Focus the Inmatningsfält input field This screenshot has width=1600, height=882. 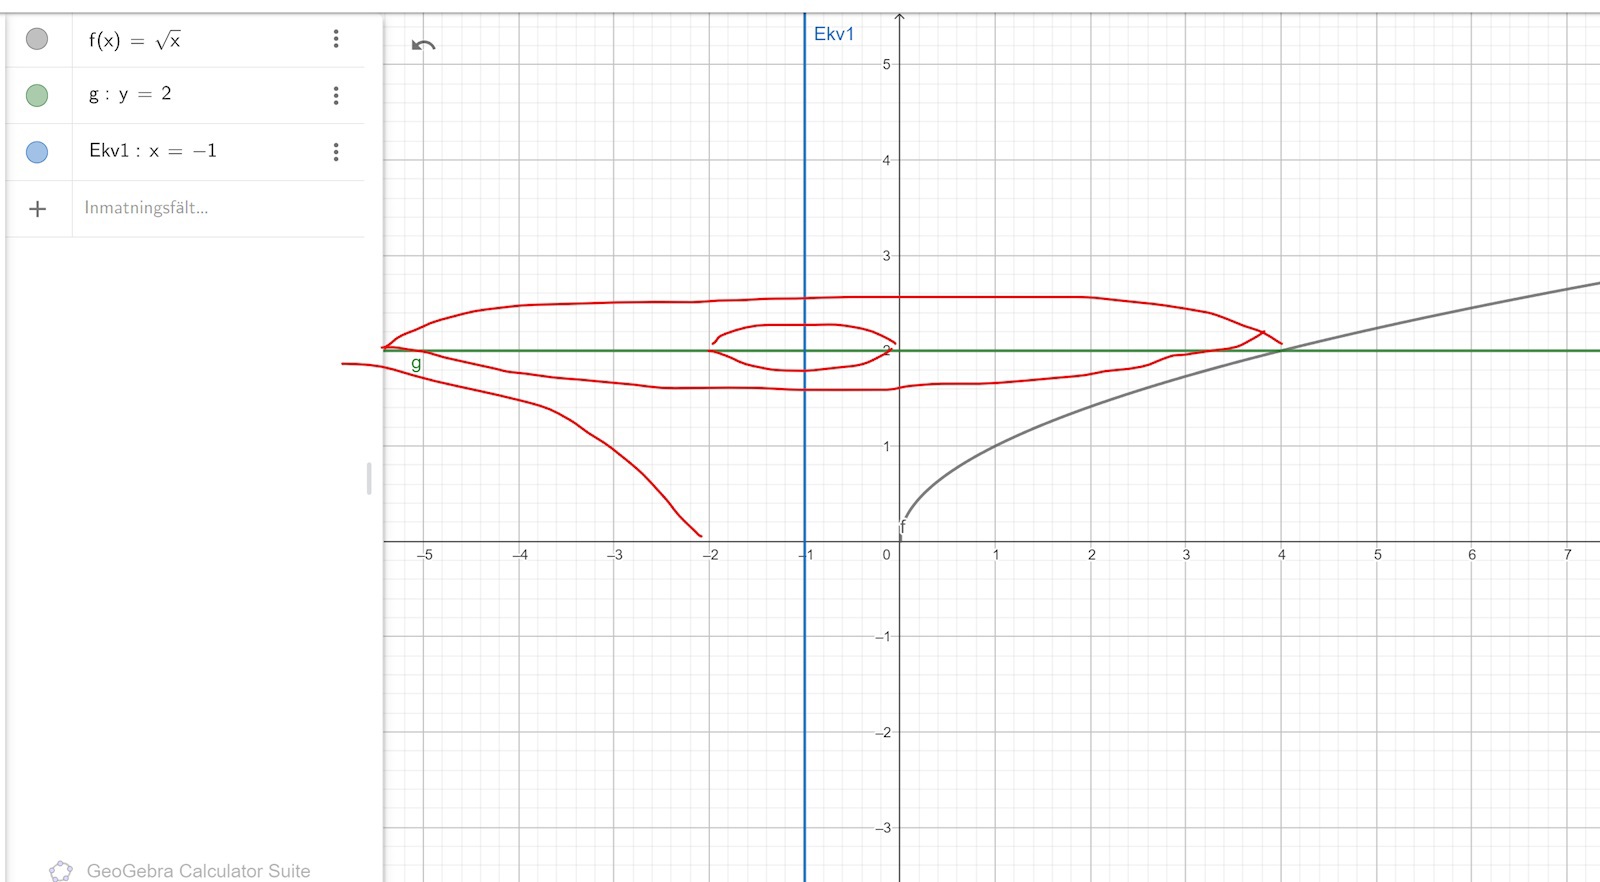pyautogui.click(x=200, y=208)
